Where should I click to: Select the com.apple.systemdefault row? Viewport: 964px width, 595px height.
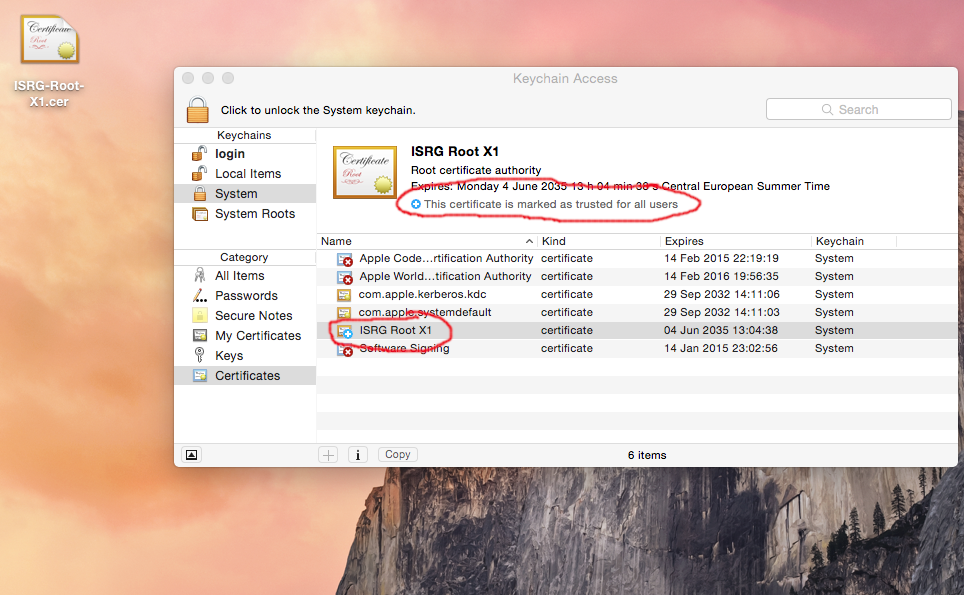tap(638, 312)
